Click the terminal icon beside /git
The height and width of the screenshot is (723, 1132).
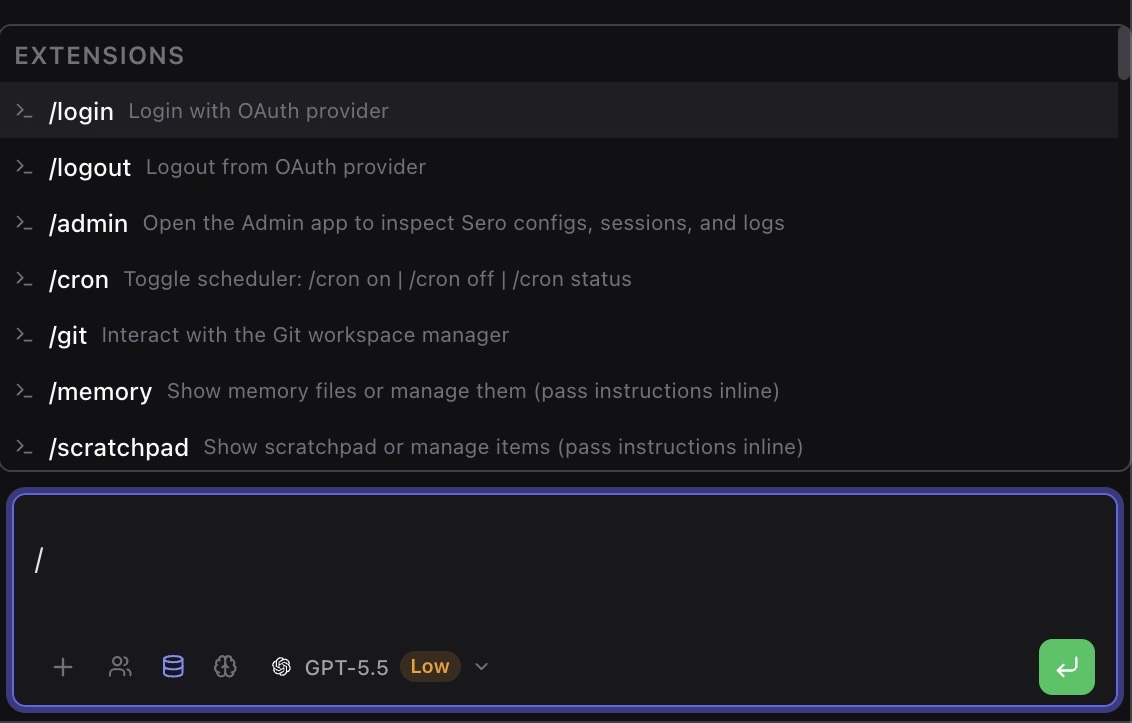[24, 335]
